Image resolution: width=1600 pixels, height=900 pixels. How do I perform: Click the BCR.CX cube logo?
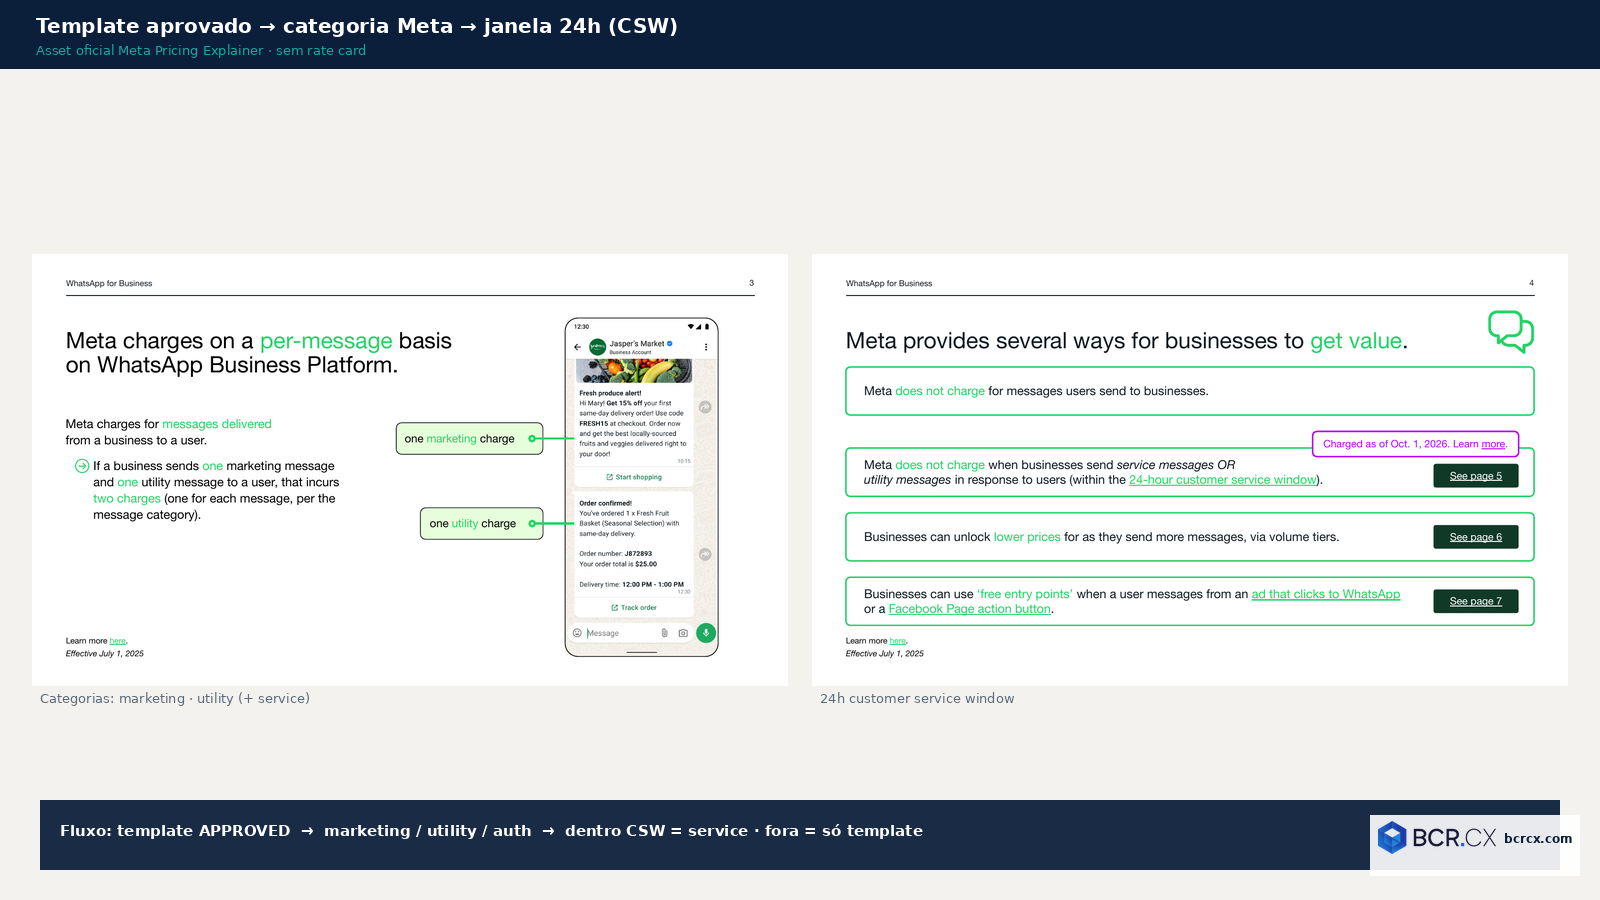[x=1392, y=838]
